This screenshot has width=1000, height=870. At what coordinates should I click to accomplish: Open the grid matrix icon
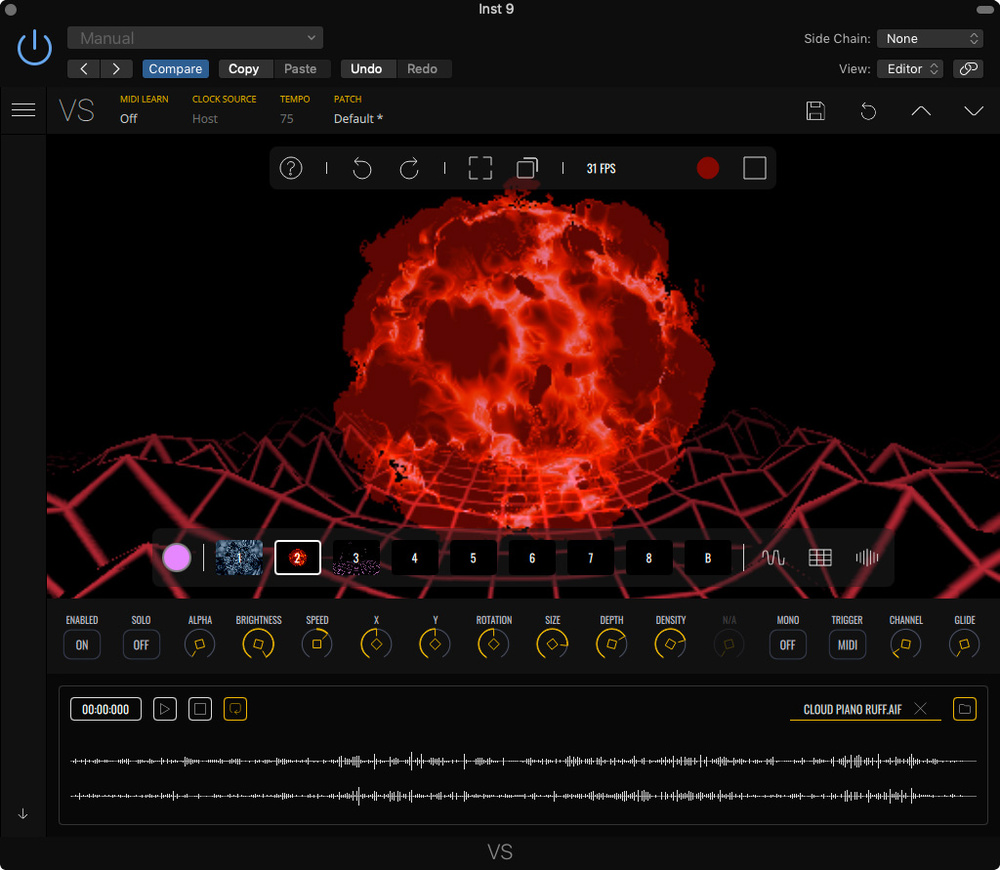point(820,558)
